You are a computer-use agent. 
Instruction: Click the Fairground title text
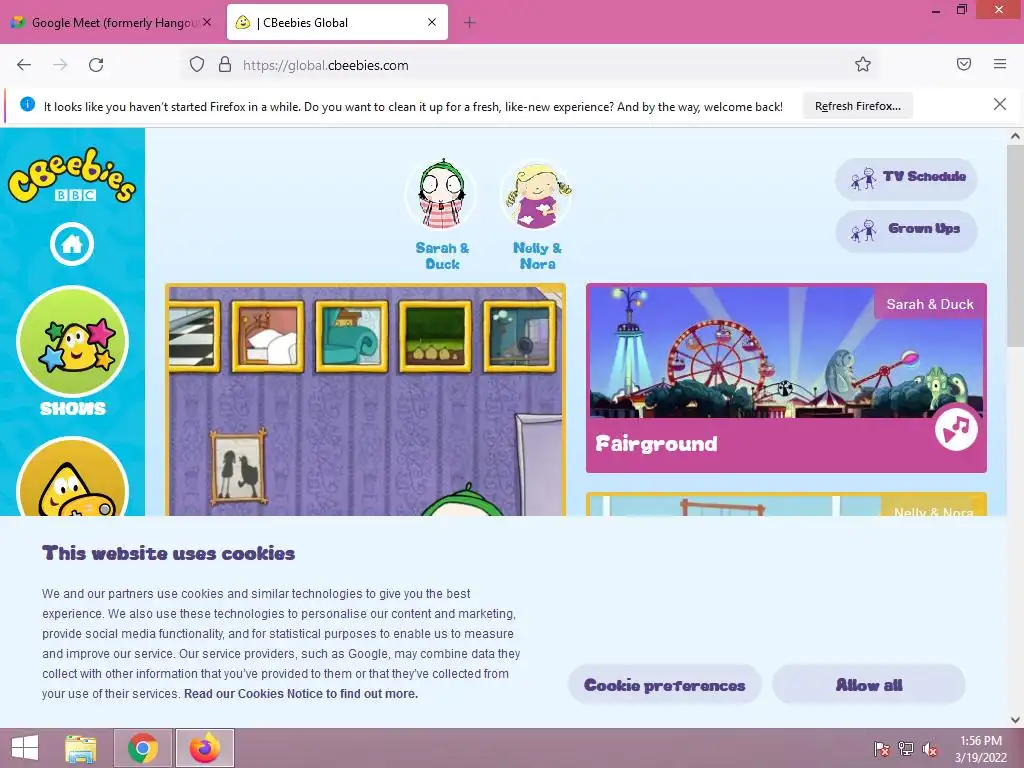click(656, 444)
